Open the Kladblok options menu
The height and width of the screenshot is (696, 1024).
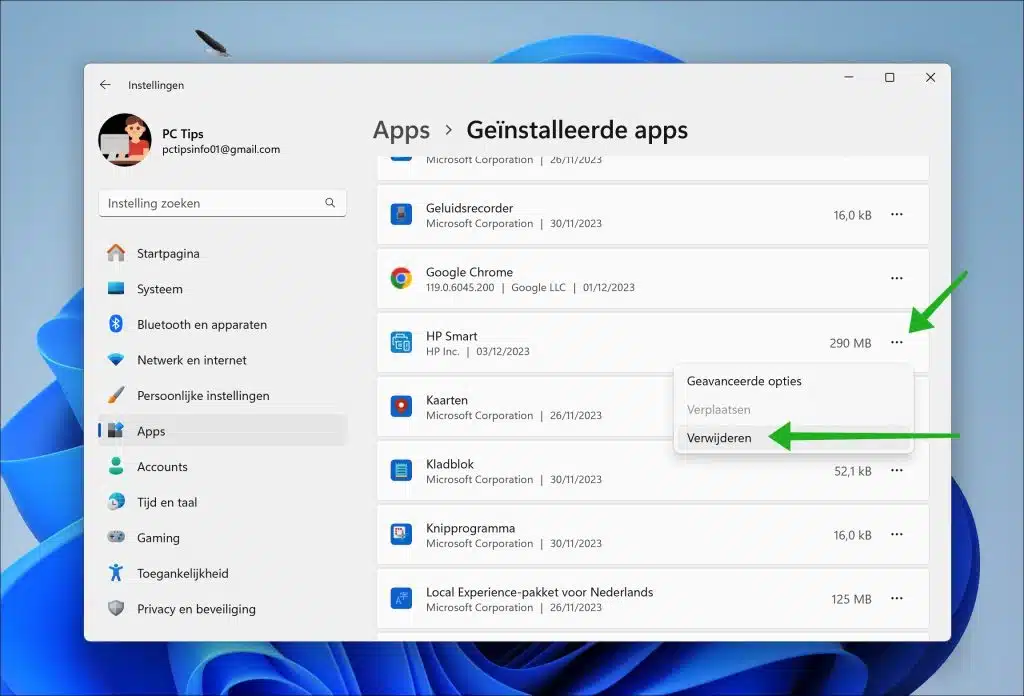[x=896, y=470]
